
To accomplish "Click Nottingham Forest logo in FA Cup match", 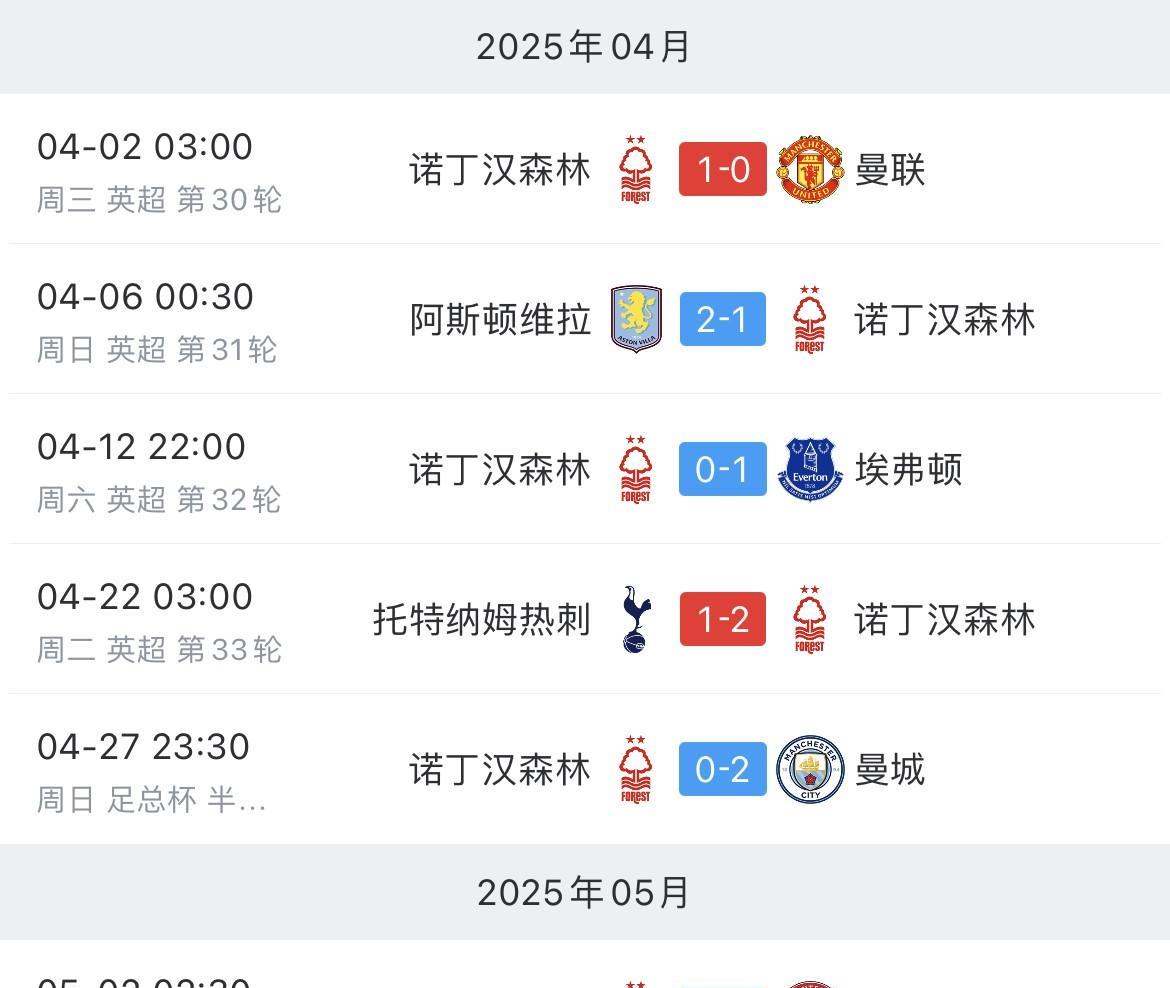I will coord(636,769).
